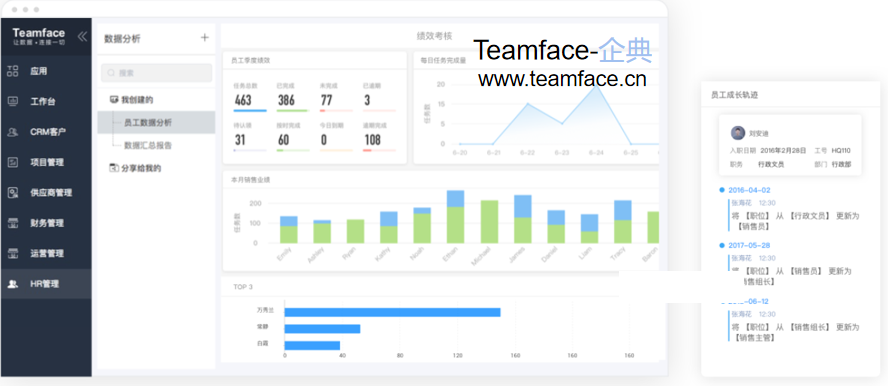The height and width of the screenshot is (386, 888).
Task: Click the 员工季度绩效 card title
Action: tap(250, 60)
